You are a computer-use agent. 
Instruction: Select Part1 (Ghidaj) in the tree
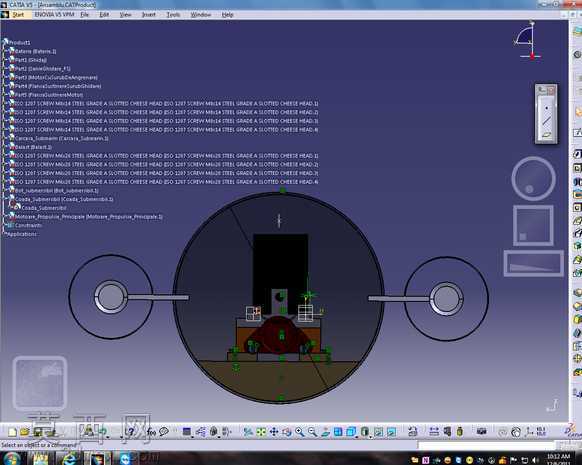(x=31, y=60)
